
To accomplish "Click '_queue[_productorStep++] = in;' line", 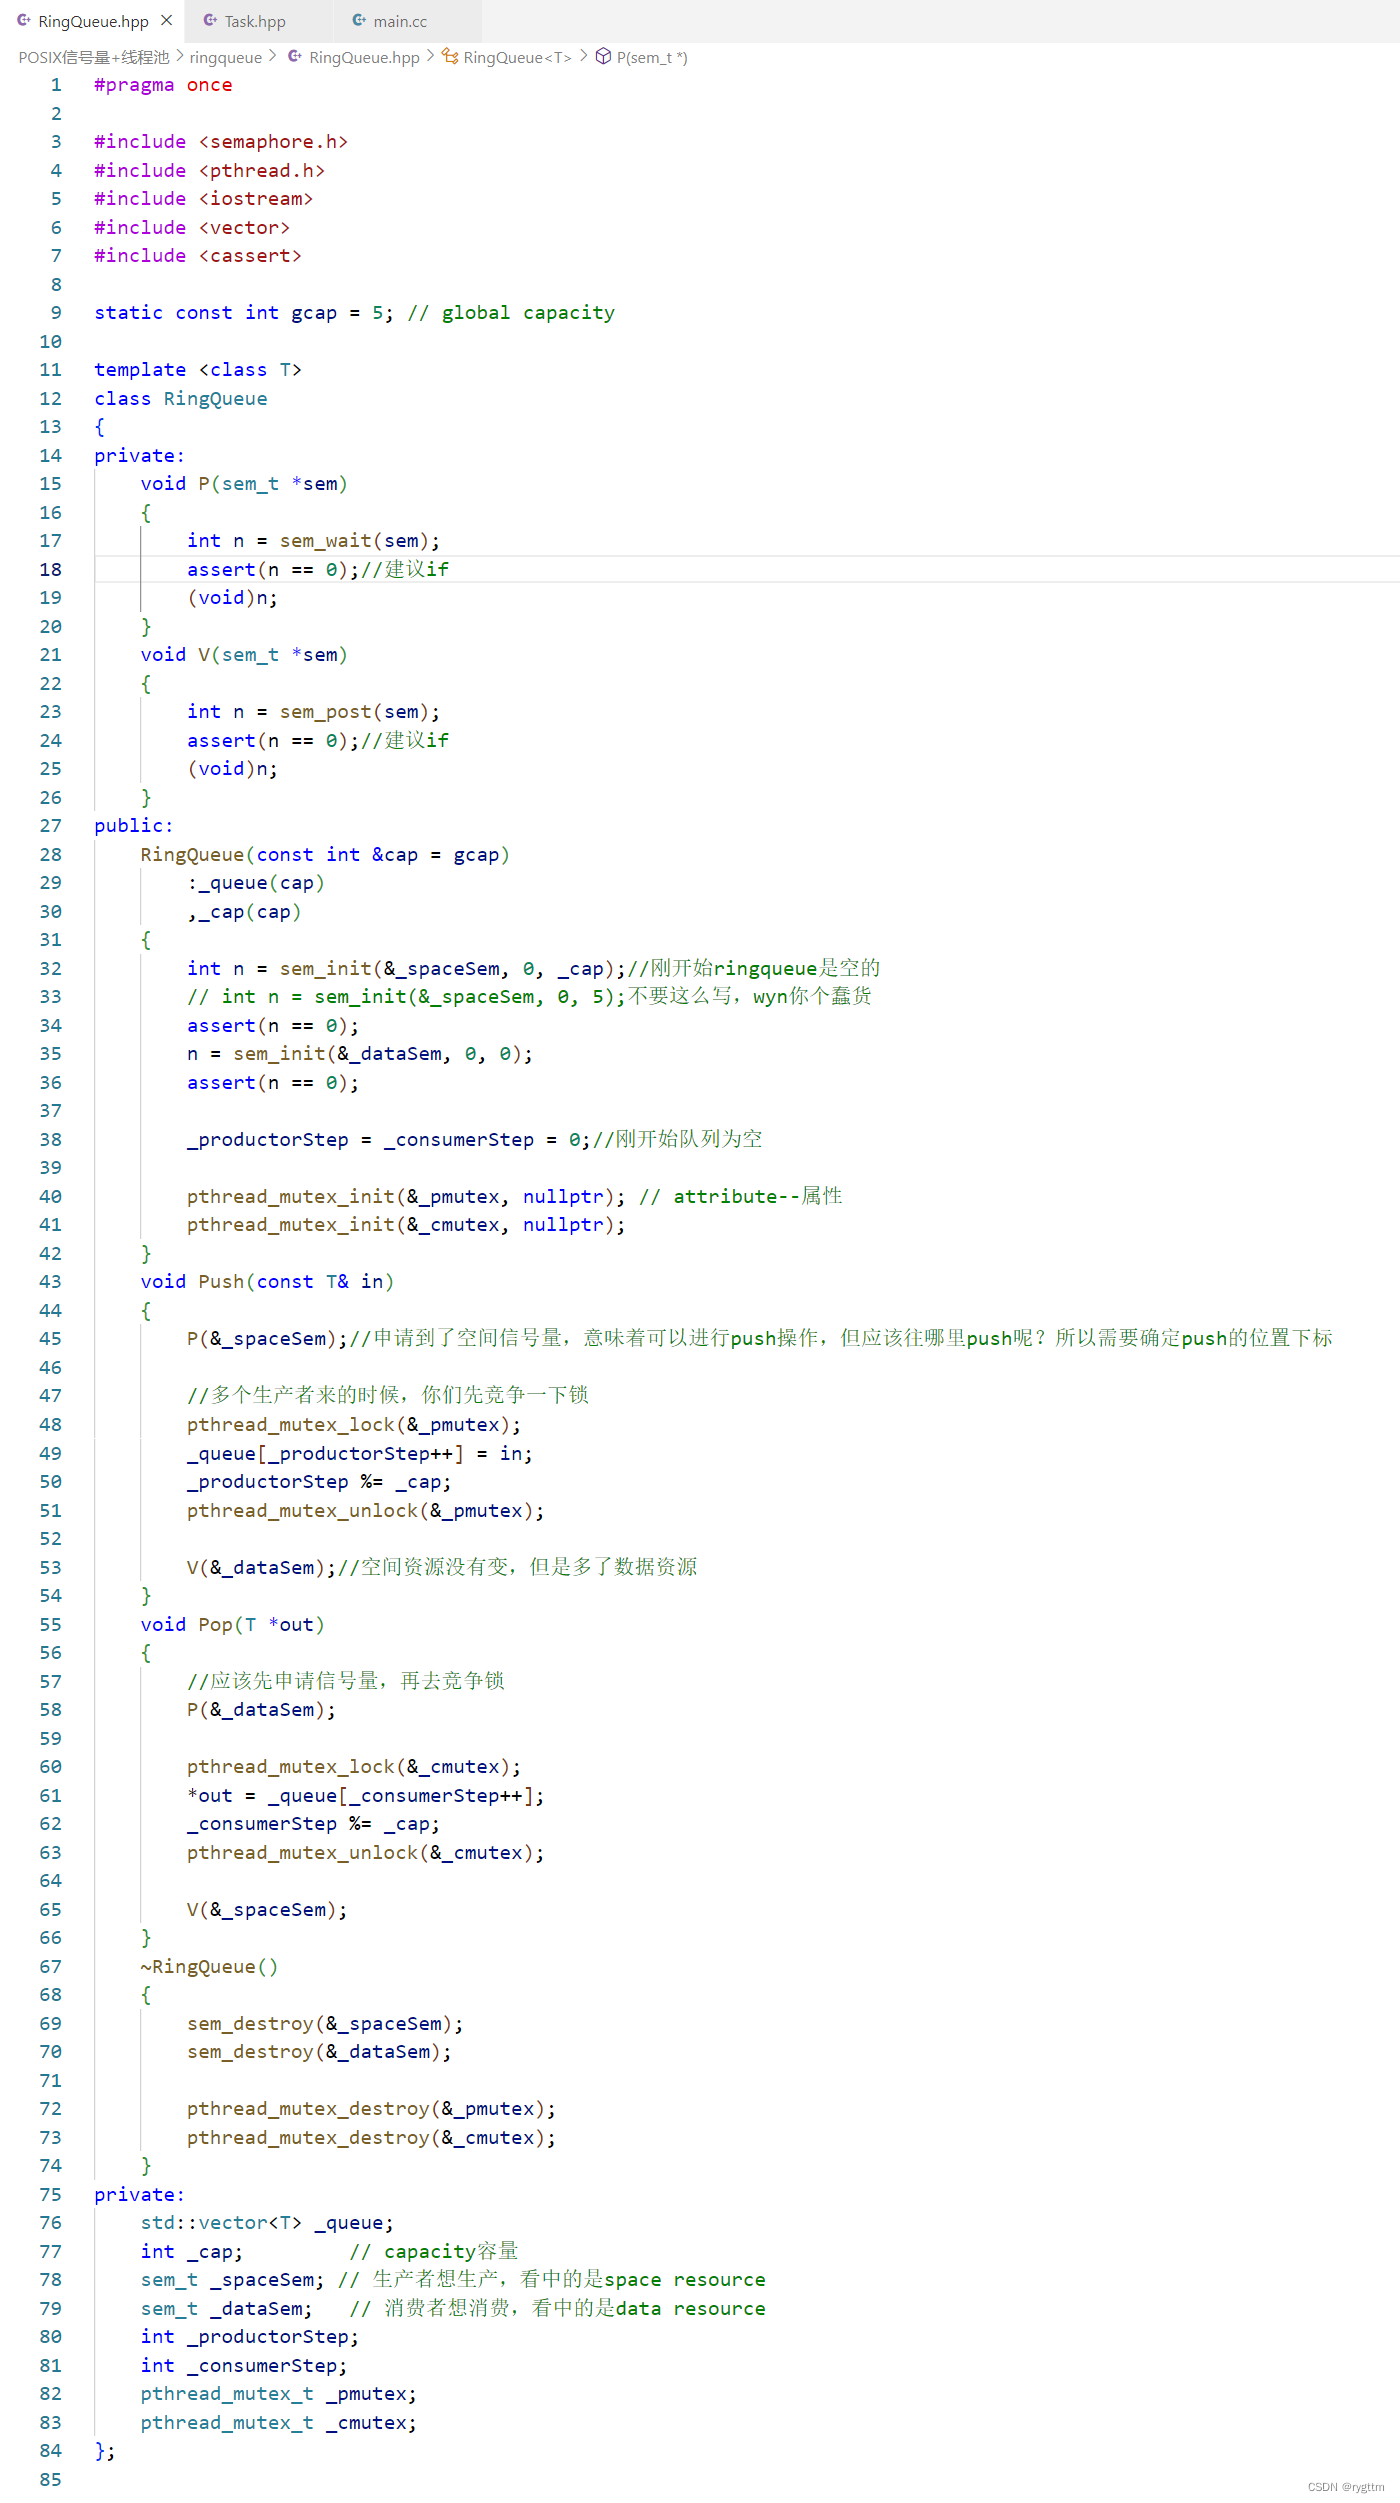I will point(360,1454).
